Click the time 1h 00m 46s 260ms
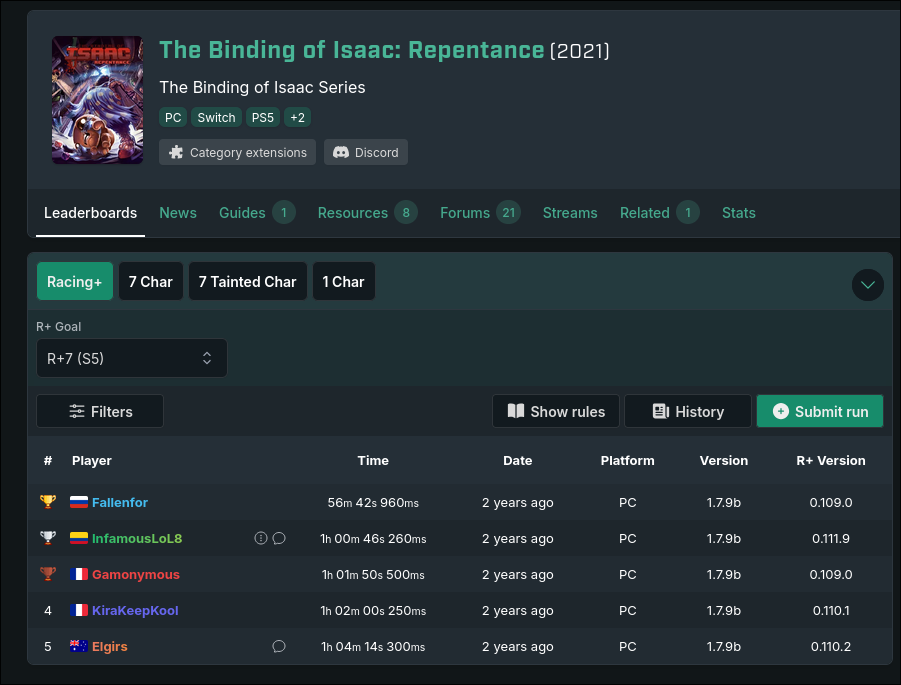901x685 pixels. [x=373, y=539]
